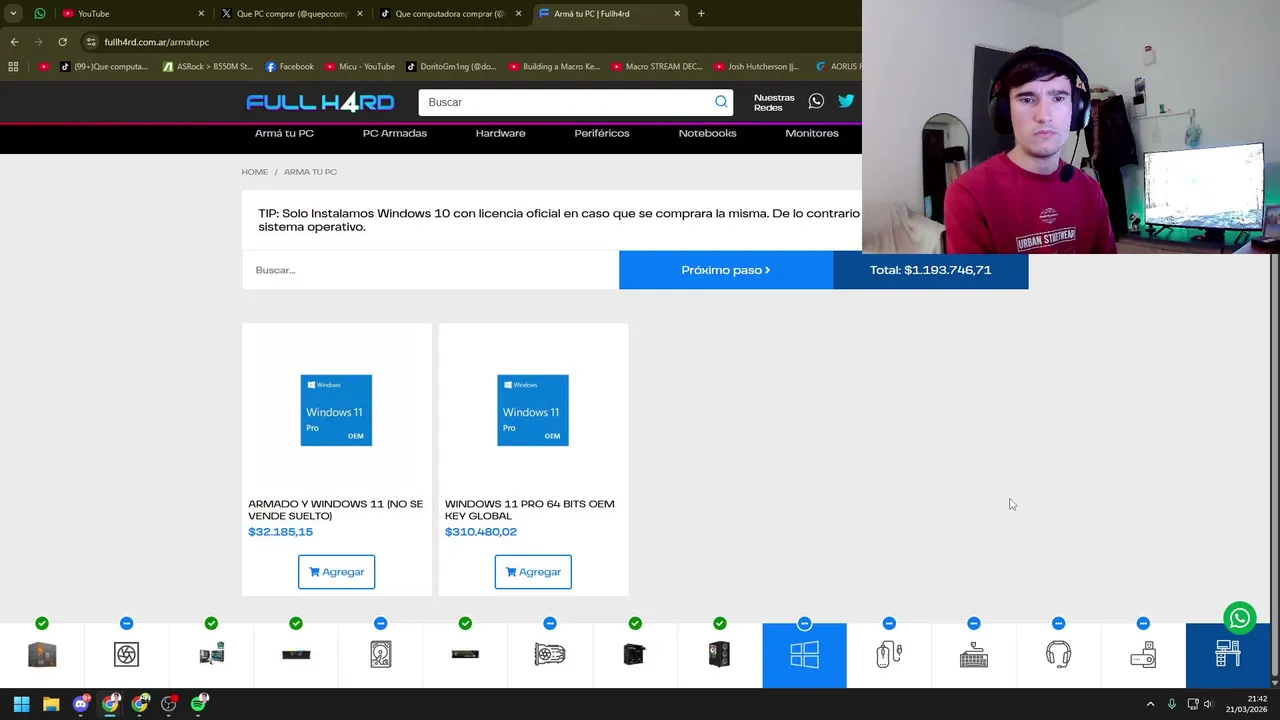This screenshot has width=1280, height=720.
Task: Click the browser address bar URL
Action: tap(156, 42)
